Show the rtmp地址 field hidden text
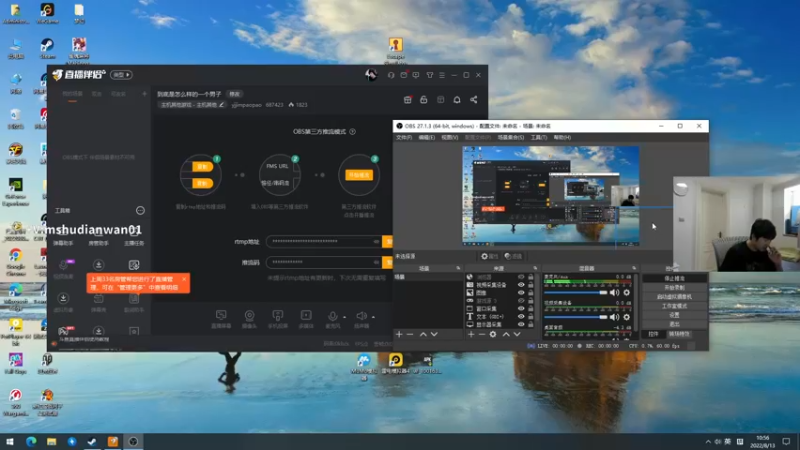800x450 pixels. (376, 241)
